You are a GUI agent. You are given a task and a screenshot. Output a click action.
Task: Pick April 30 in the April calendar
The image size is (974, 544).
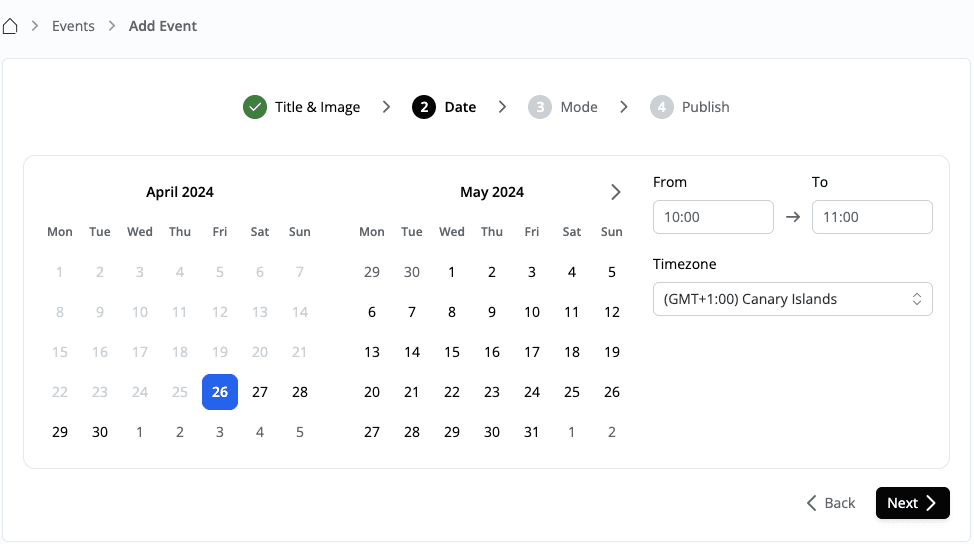(100, 432)
